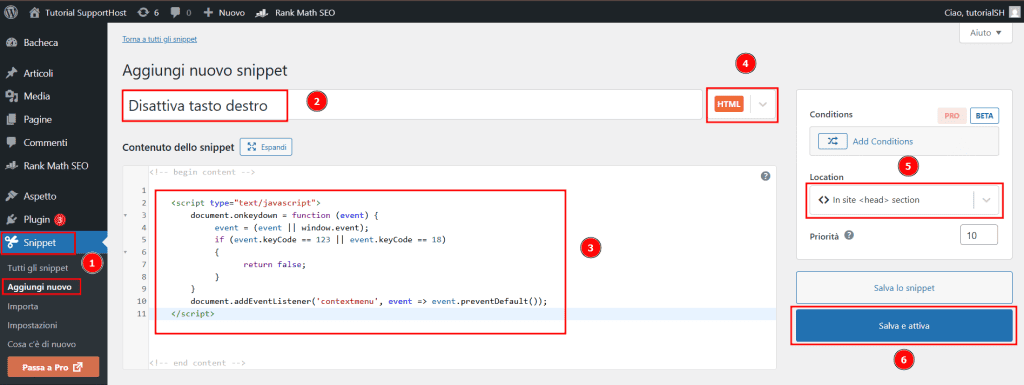This screenshot has width=1024, height=385.
Task: Click Add Conditions button
Action: (x=904, y=141)
